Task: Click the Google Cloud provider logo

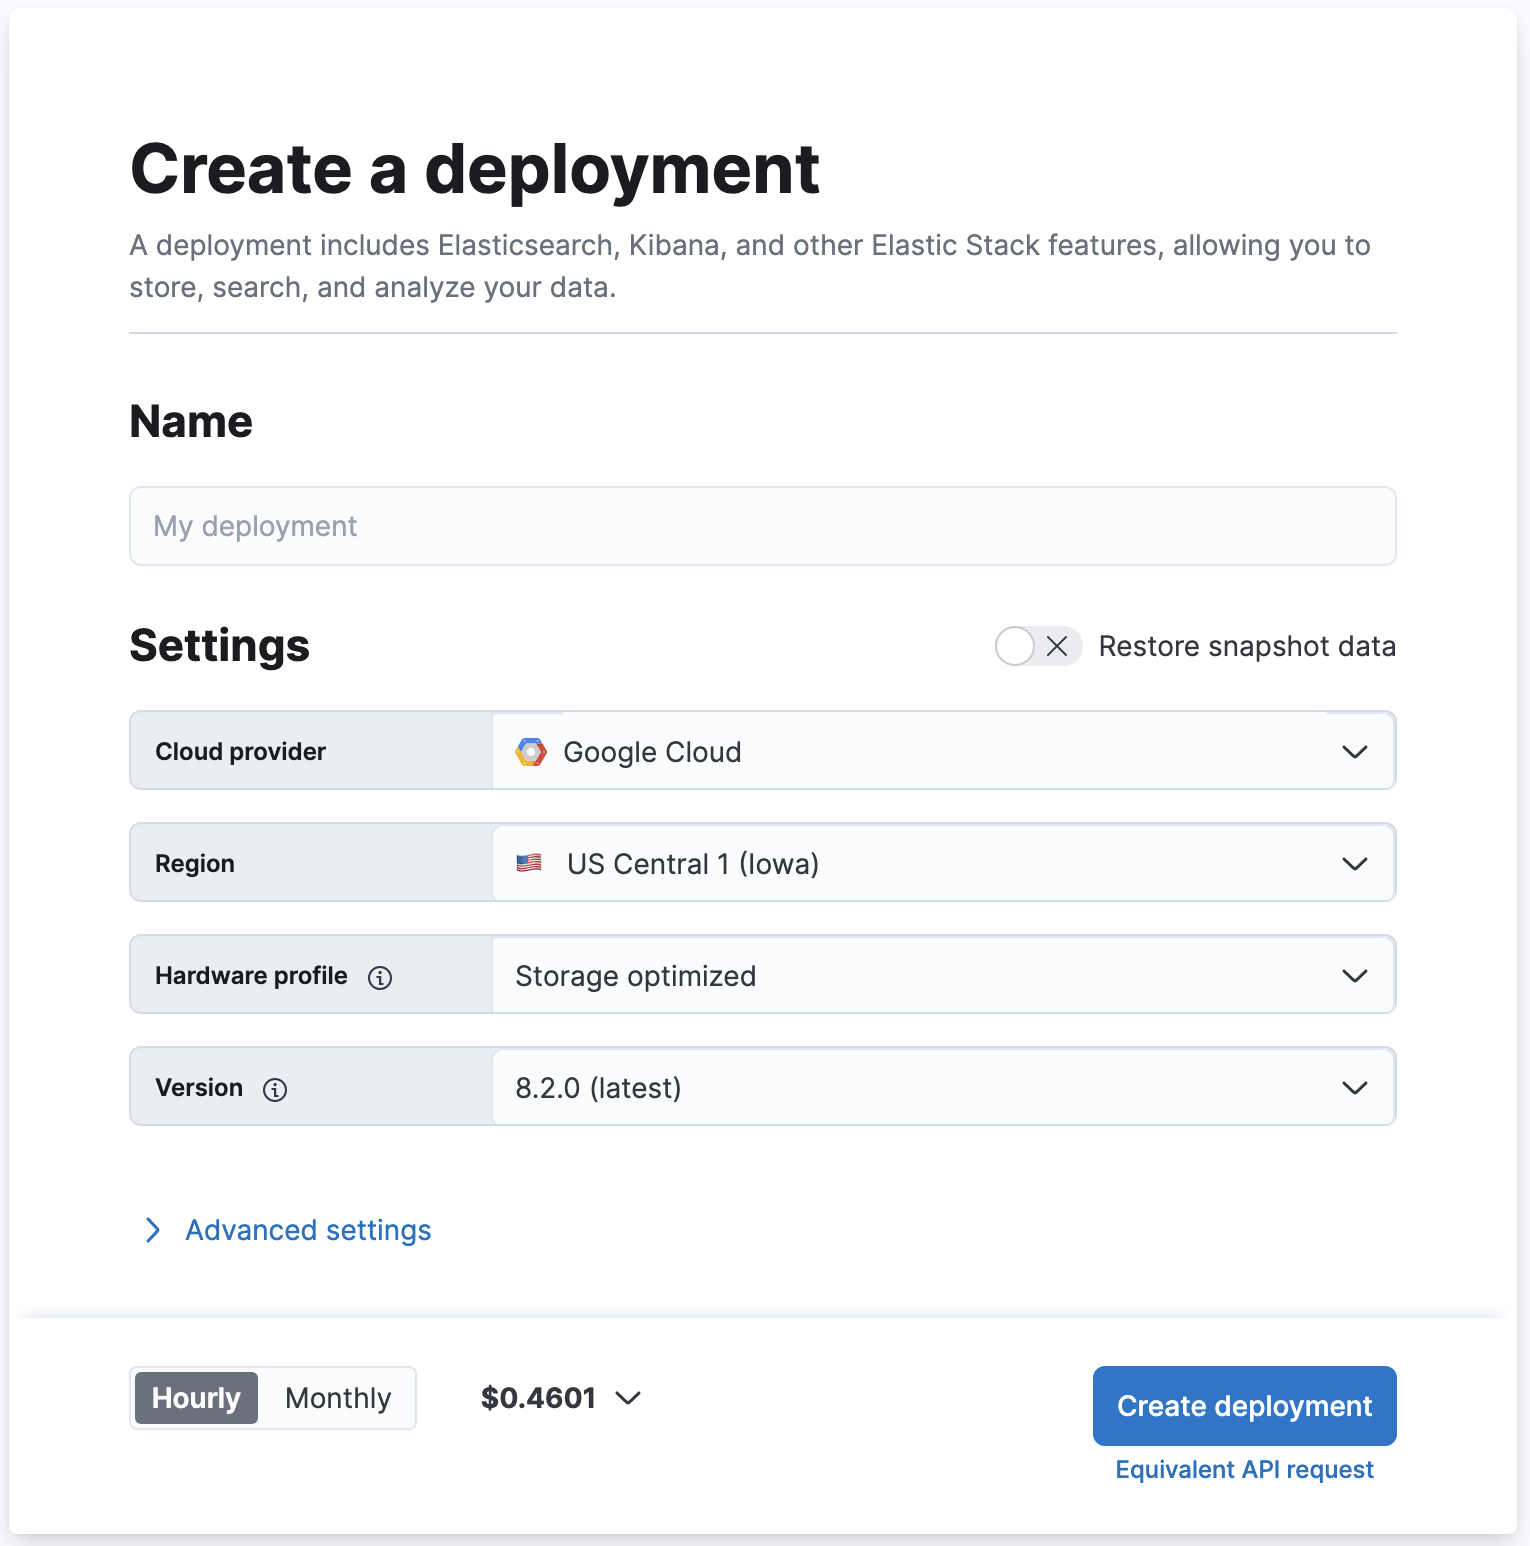Action: [531, 751]
